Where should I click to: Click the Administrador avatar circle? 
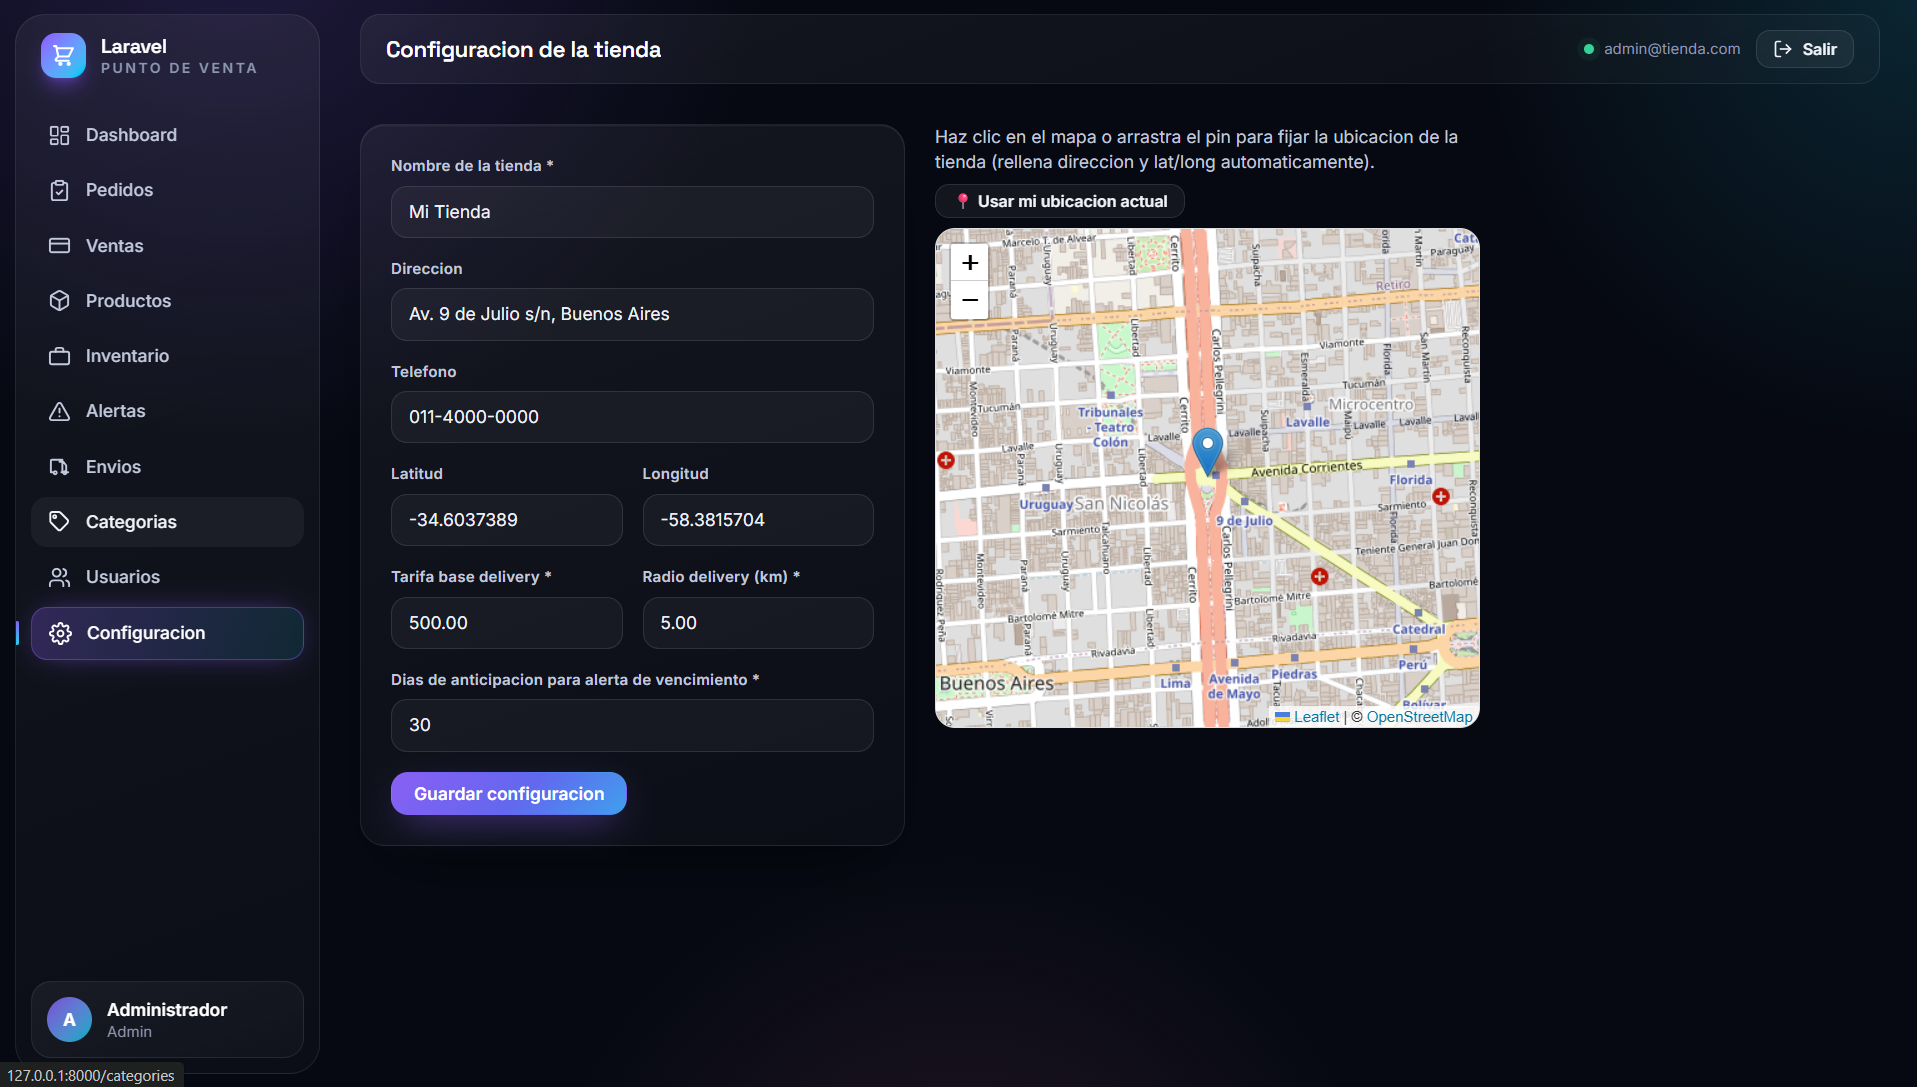click(70, 1019)
